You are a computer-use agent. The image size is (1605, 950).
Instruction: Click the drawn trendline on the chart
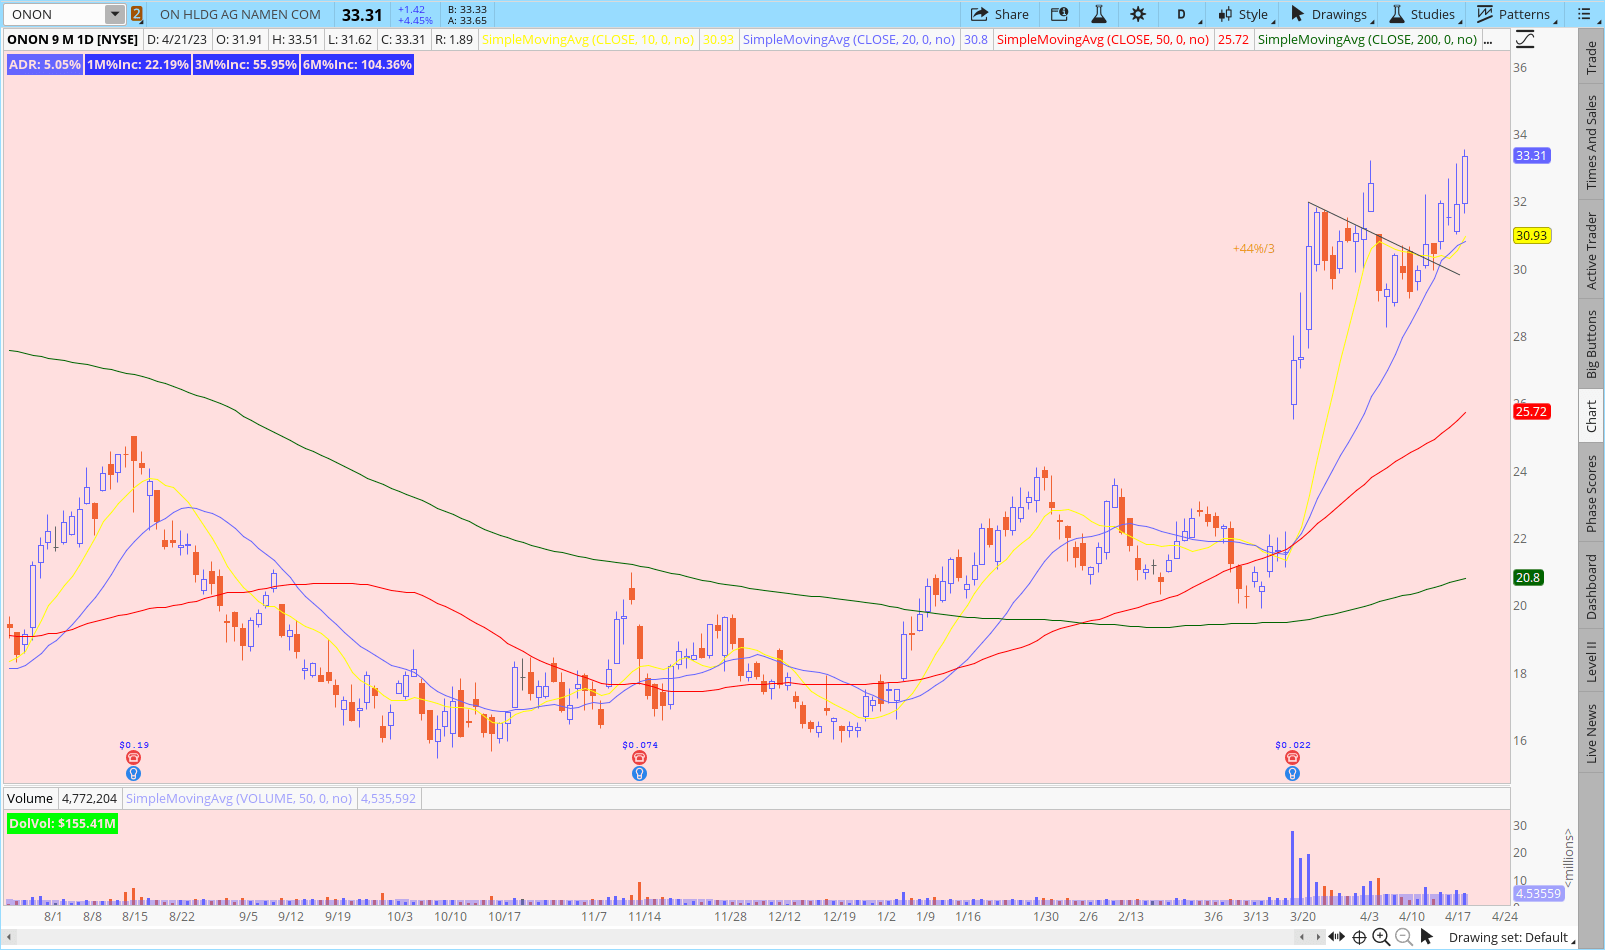point(1384,239)
